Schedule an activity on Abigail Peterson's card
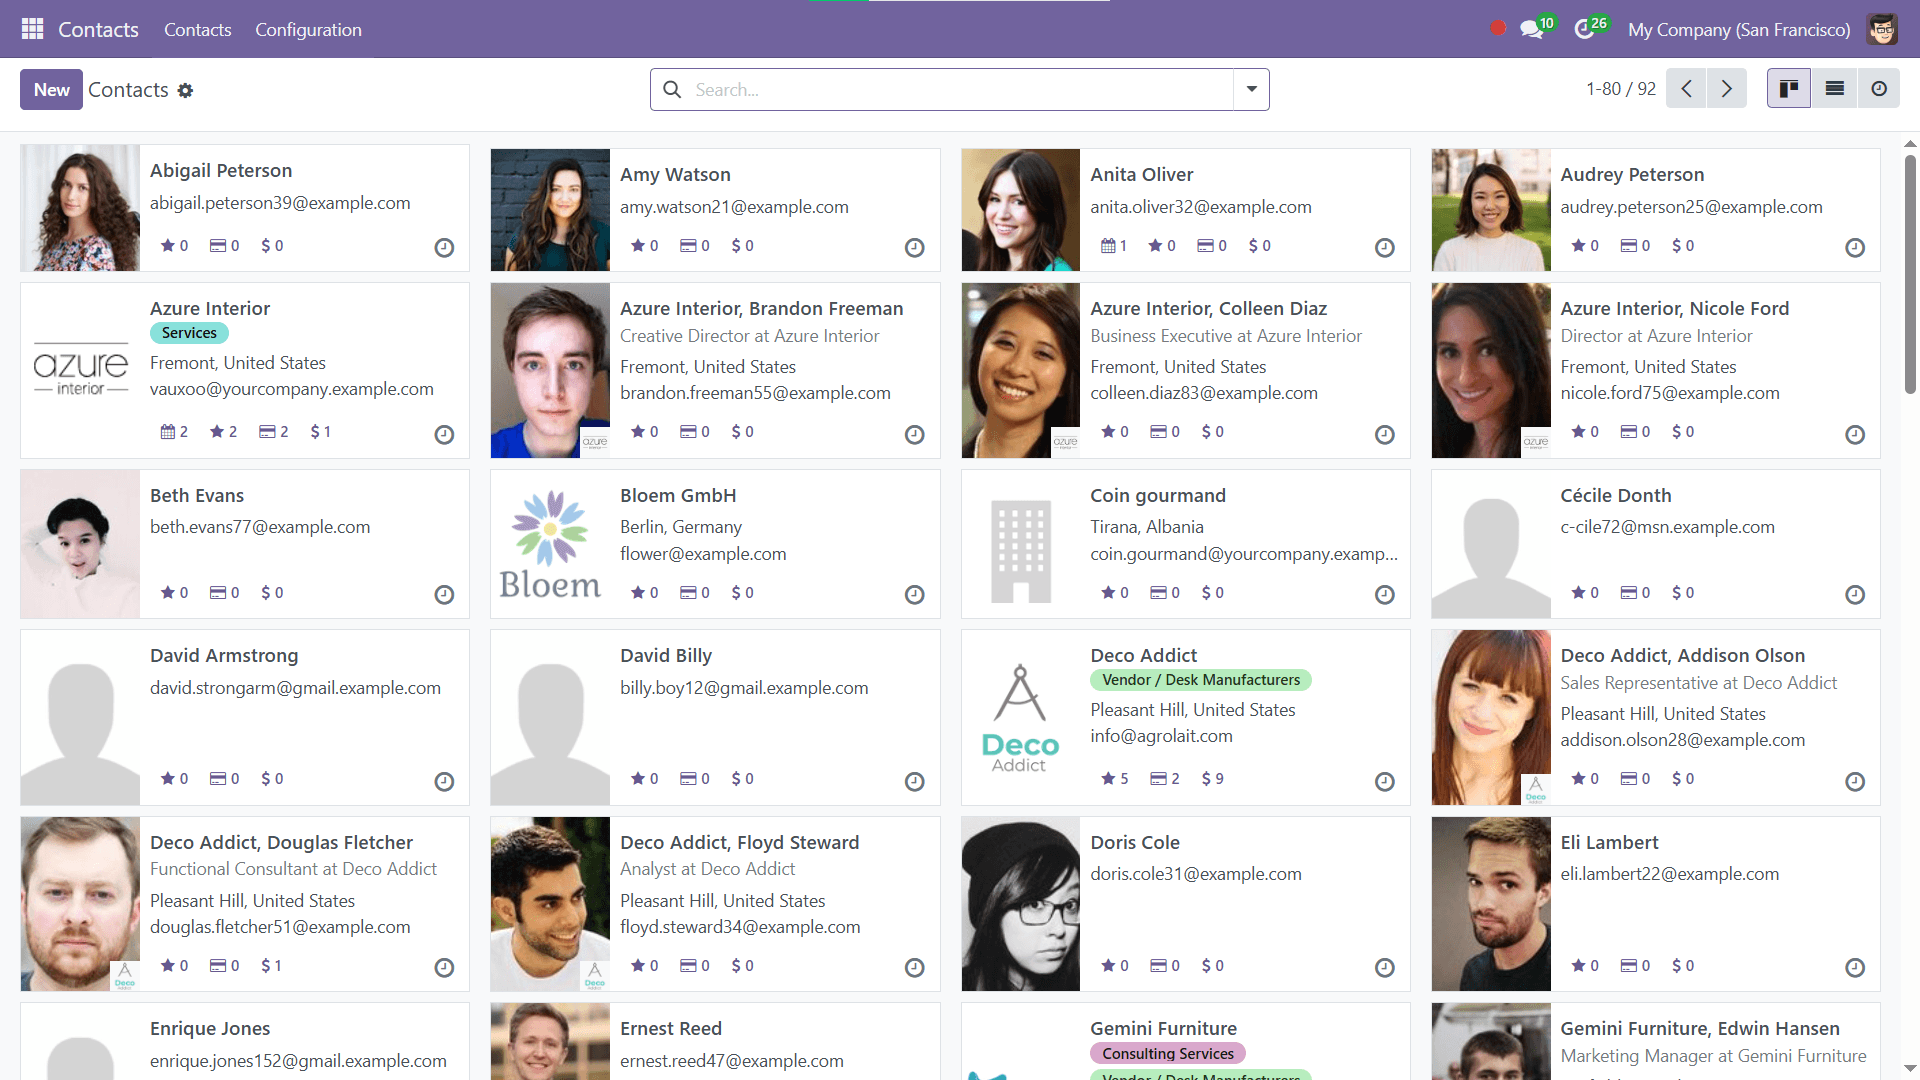 (x=444, y=248)
